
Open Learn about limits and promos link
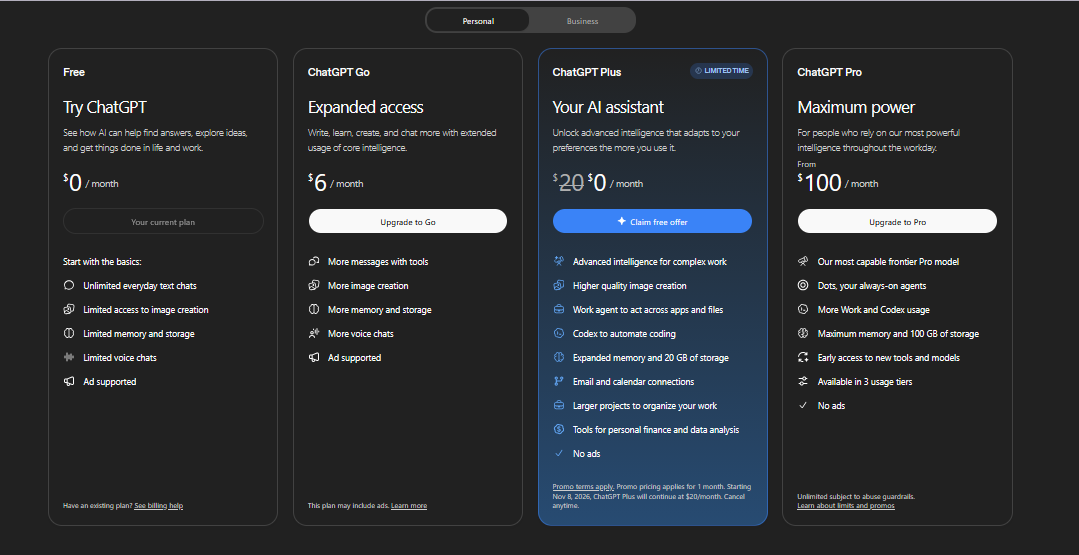pyautogui.click(x=846, y=505)
